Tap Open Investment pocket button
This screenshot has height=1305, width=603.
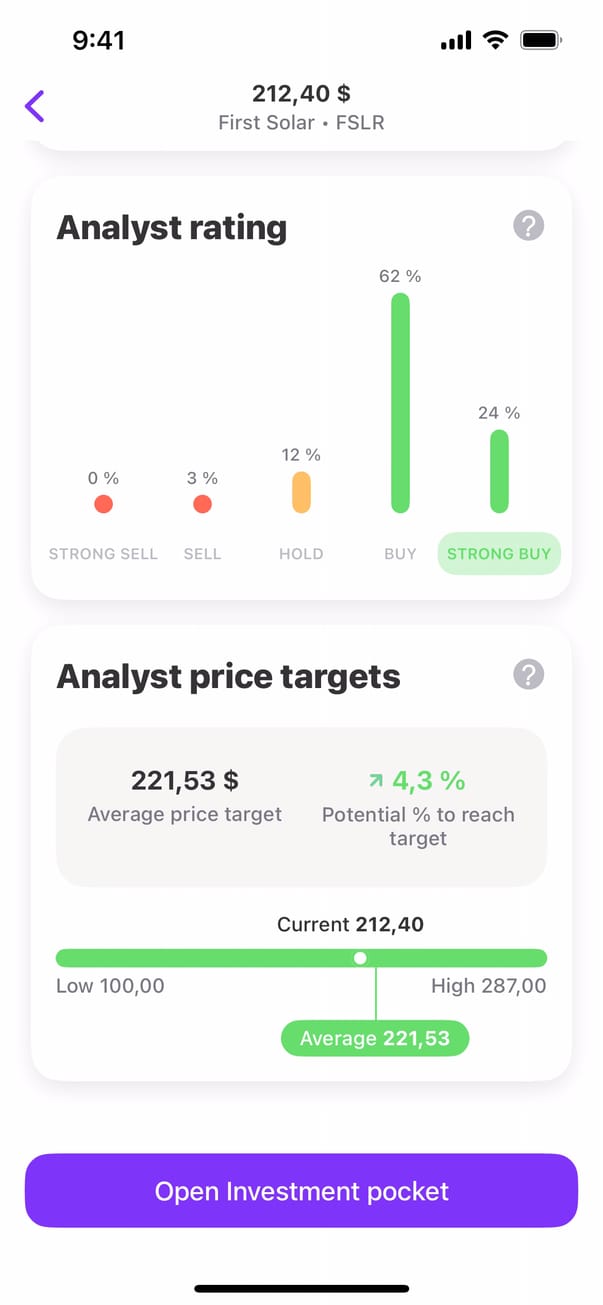pos(301,1191)
